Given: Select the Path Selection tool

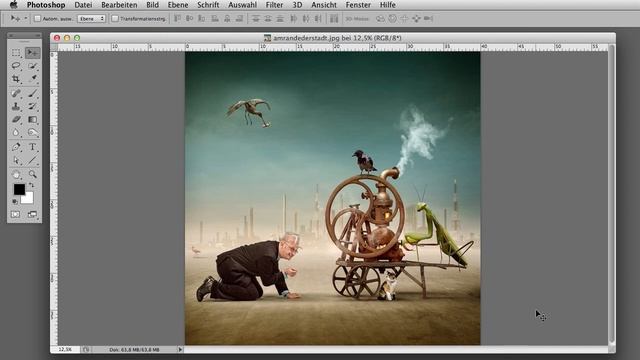Looking at the screenshot, I should coord(16,160).
